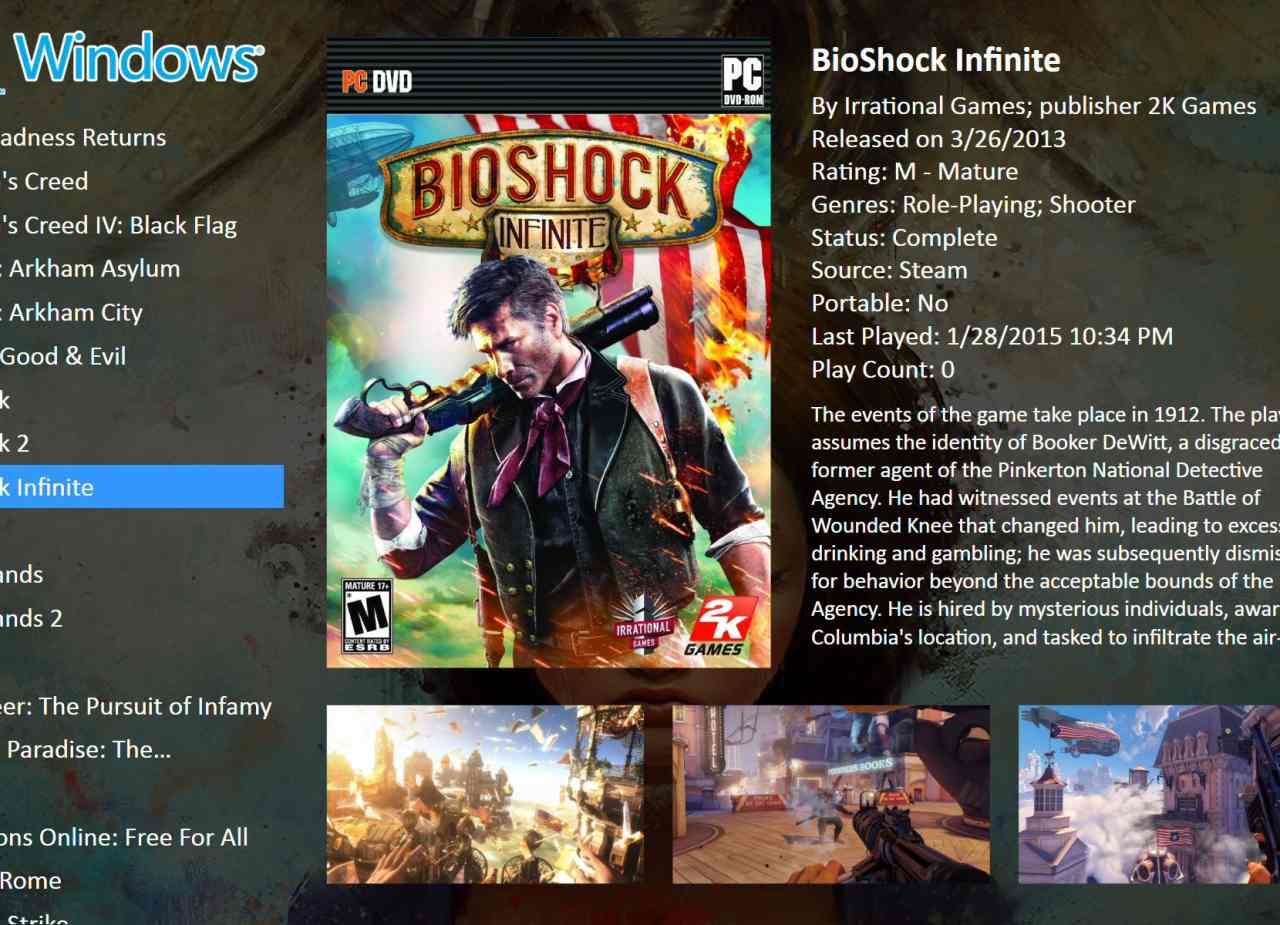Click the Good & Evil game entry
The image size is (1280, 925).
click(63, 356)
